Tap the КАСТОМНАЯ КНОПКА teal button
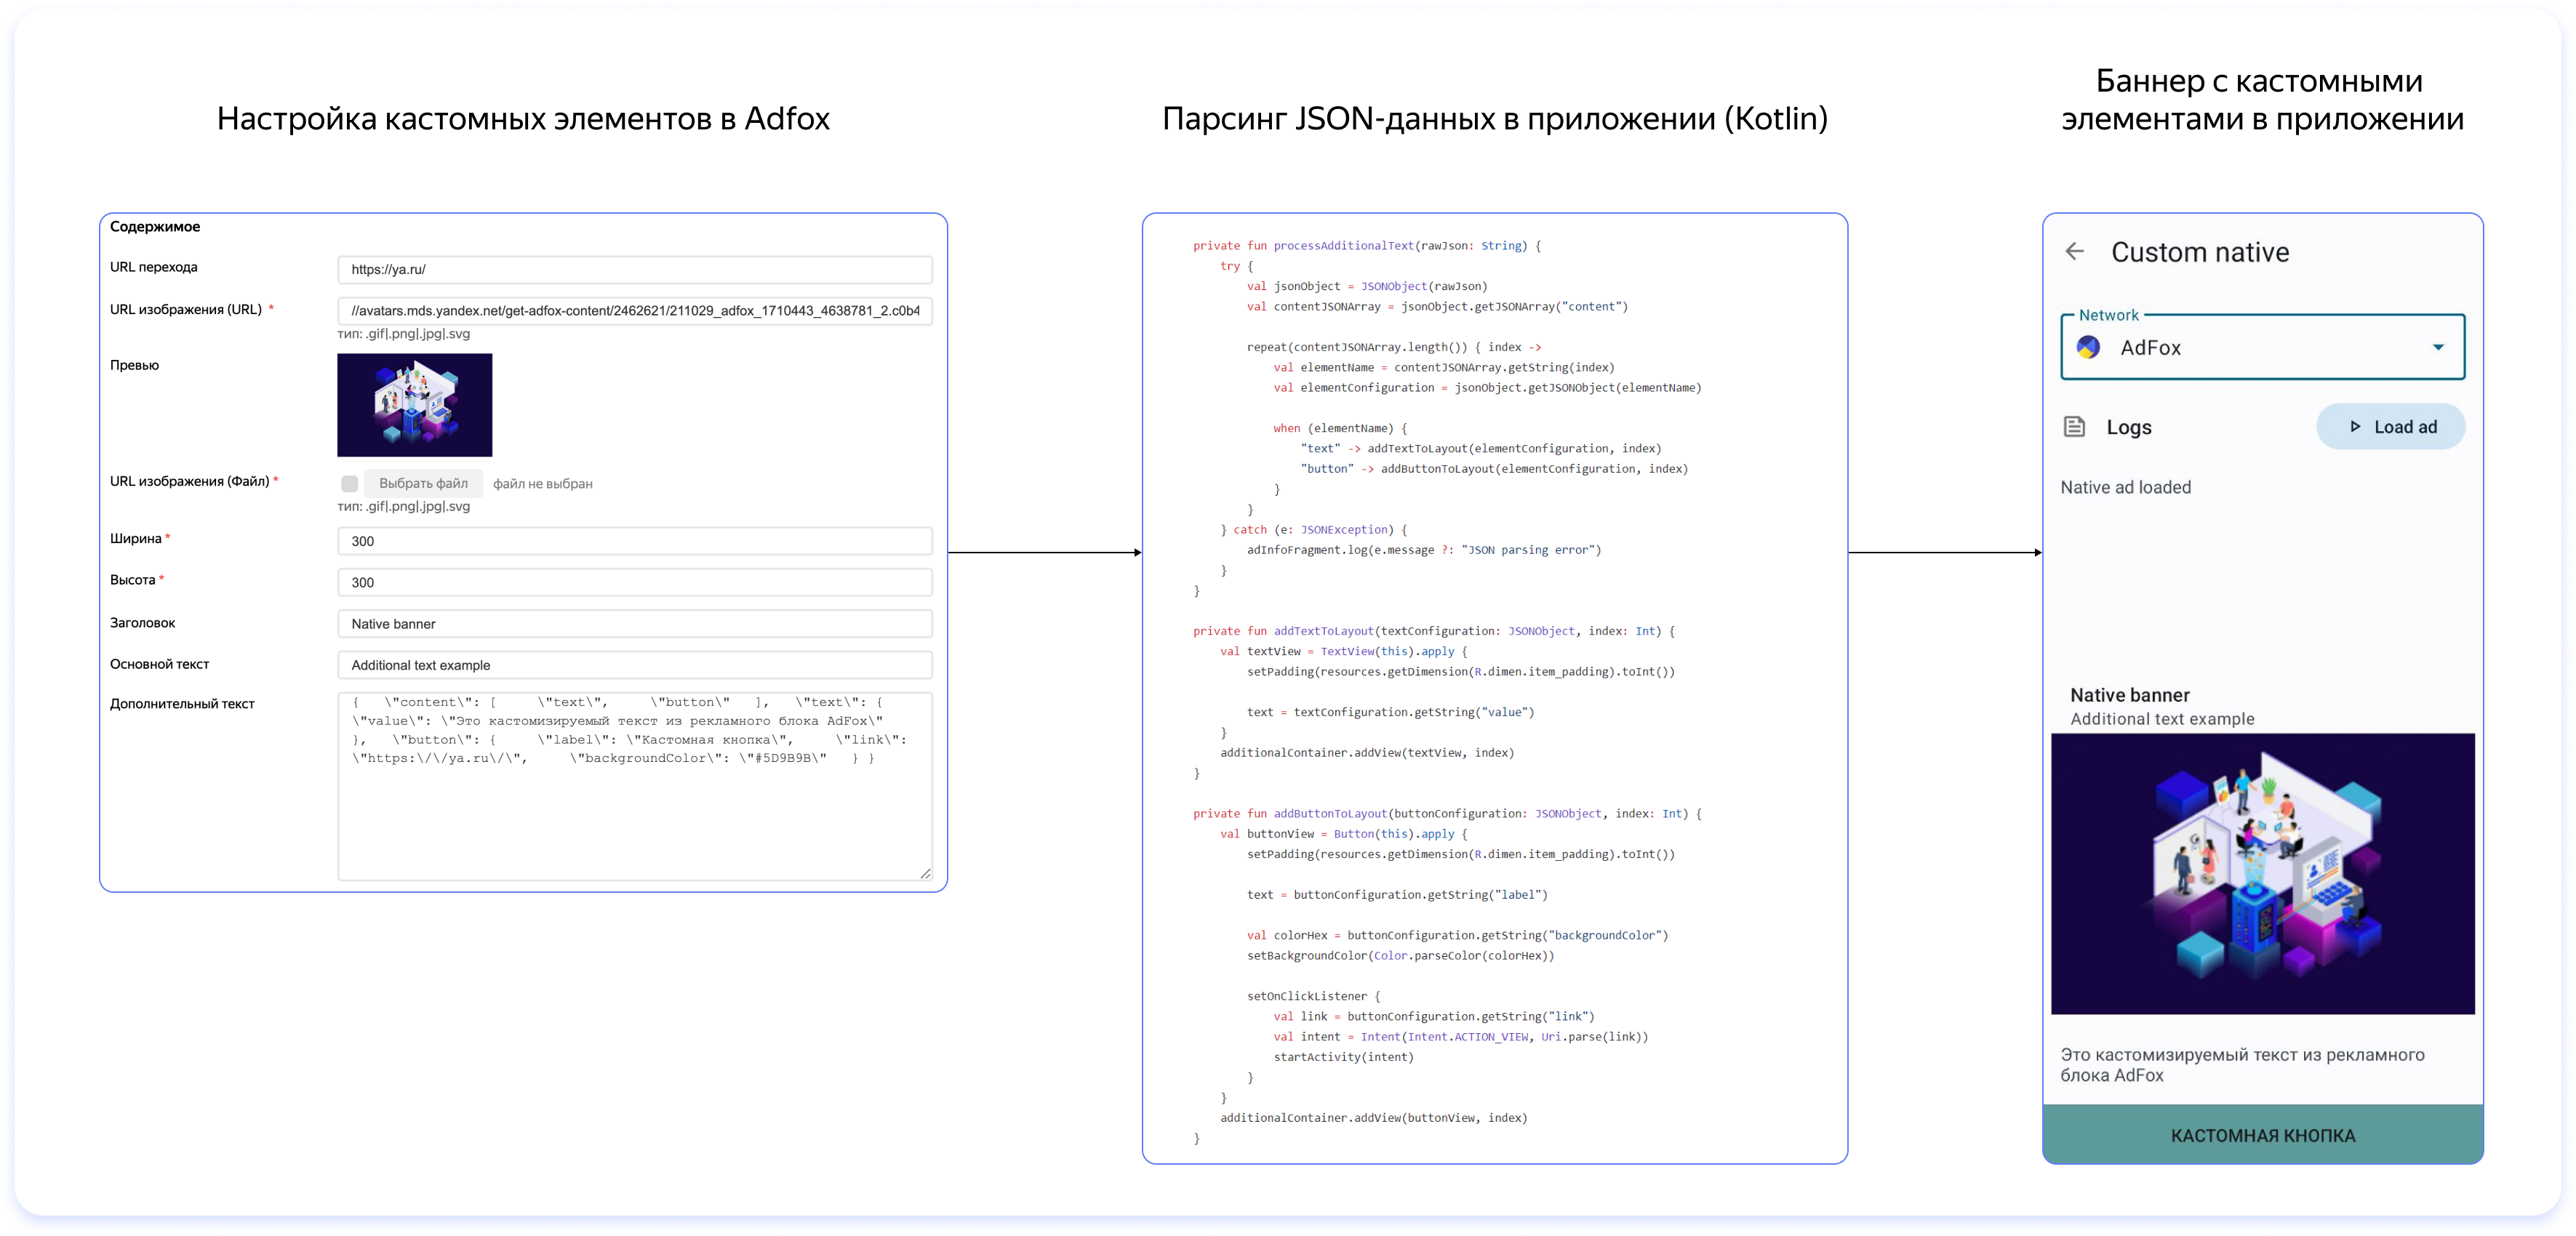 (x=2262, y=1135)
